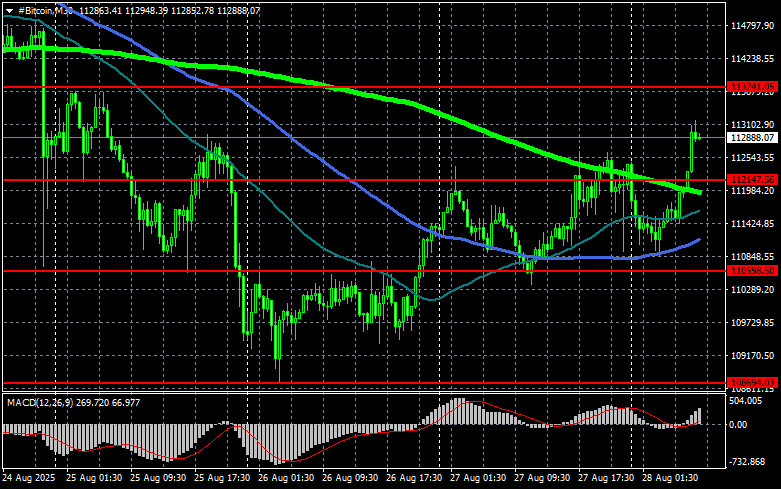Viewport: 781px width, 489px height.
Task: Click the 26 Aug 09:30 time label
Action: [x=350, y=478]
